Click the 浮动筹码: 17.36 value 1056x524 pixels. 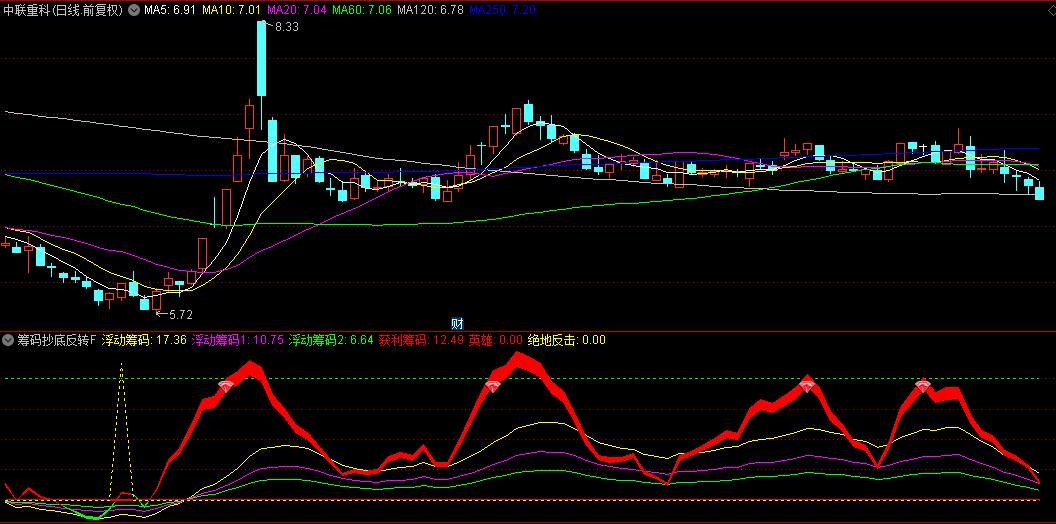144,340
